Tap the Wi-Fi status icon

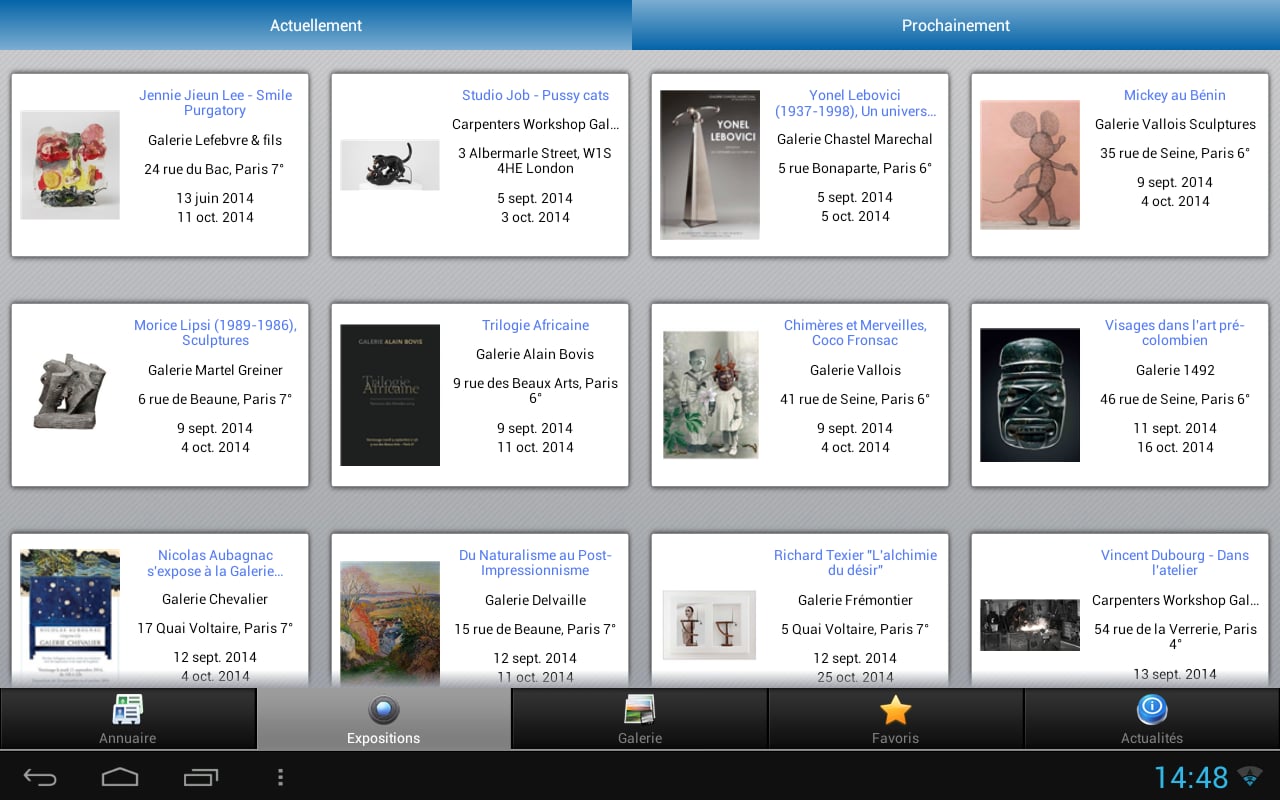point(1249,776)
